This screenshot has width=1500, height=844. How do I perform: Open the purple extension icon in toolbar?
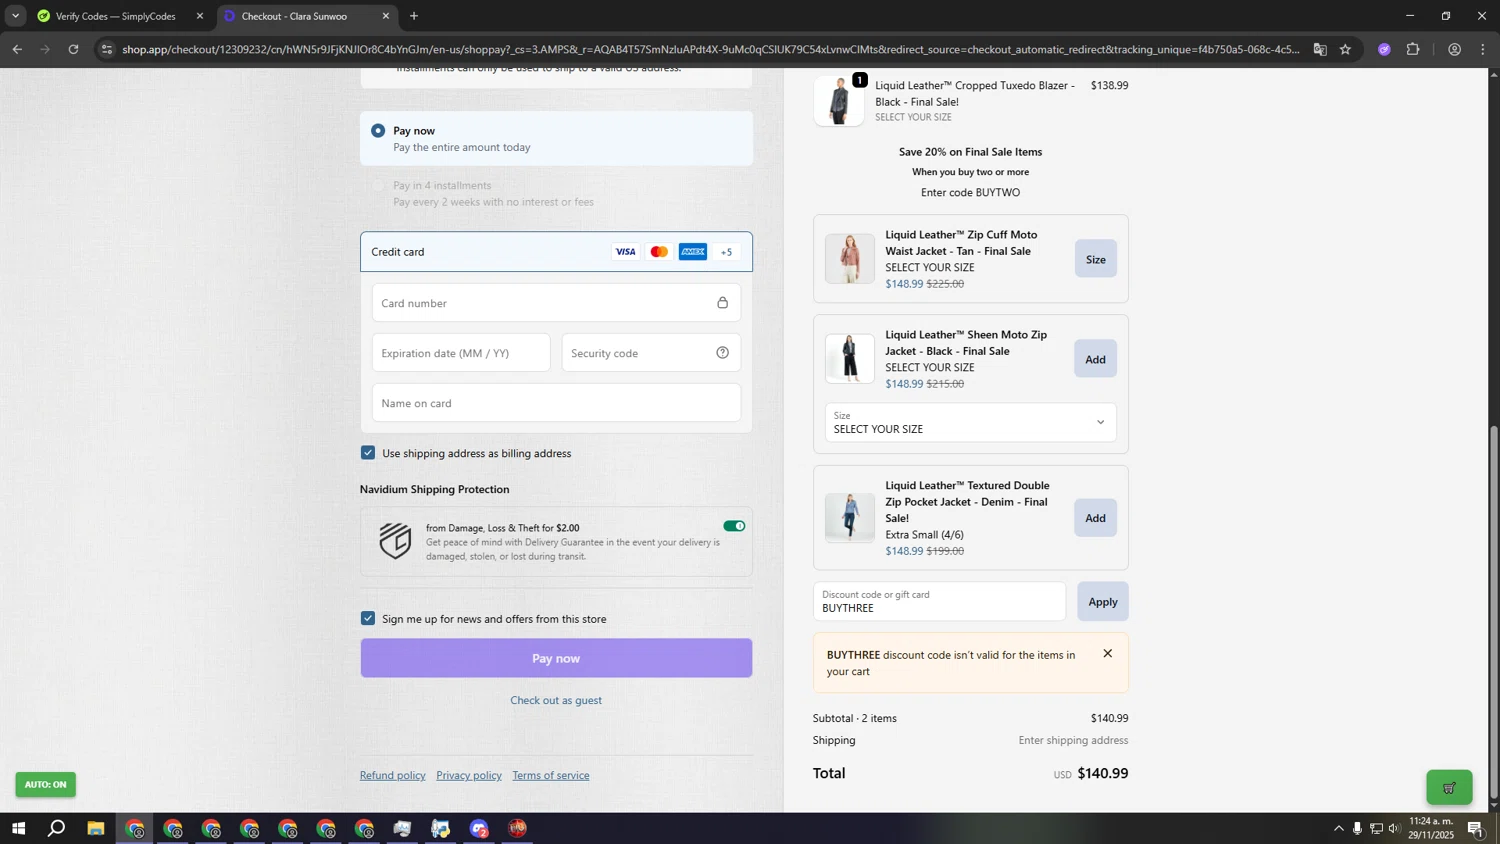tap(1384, 49)
